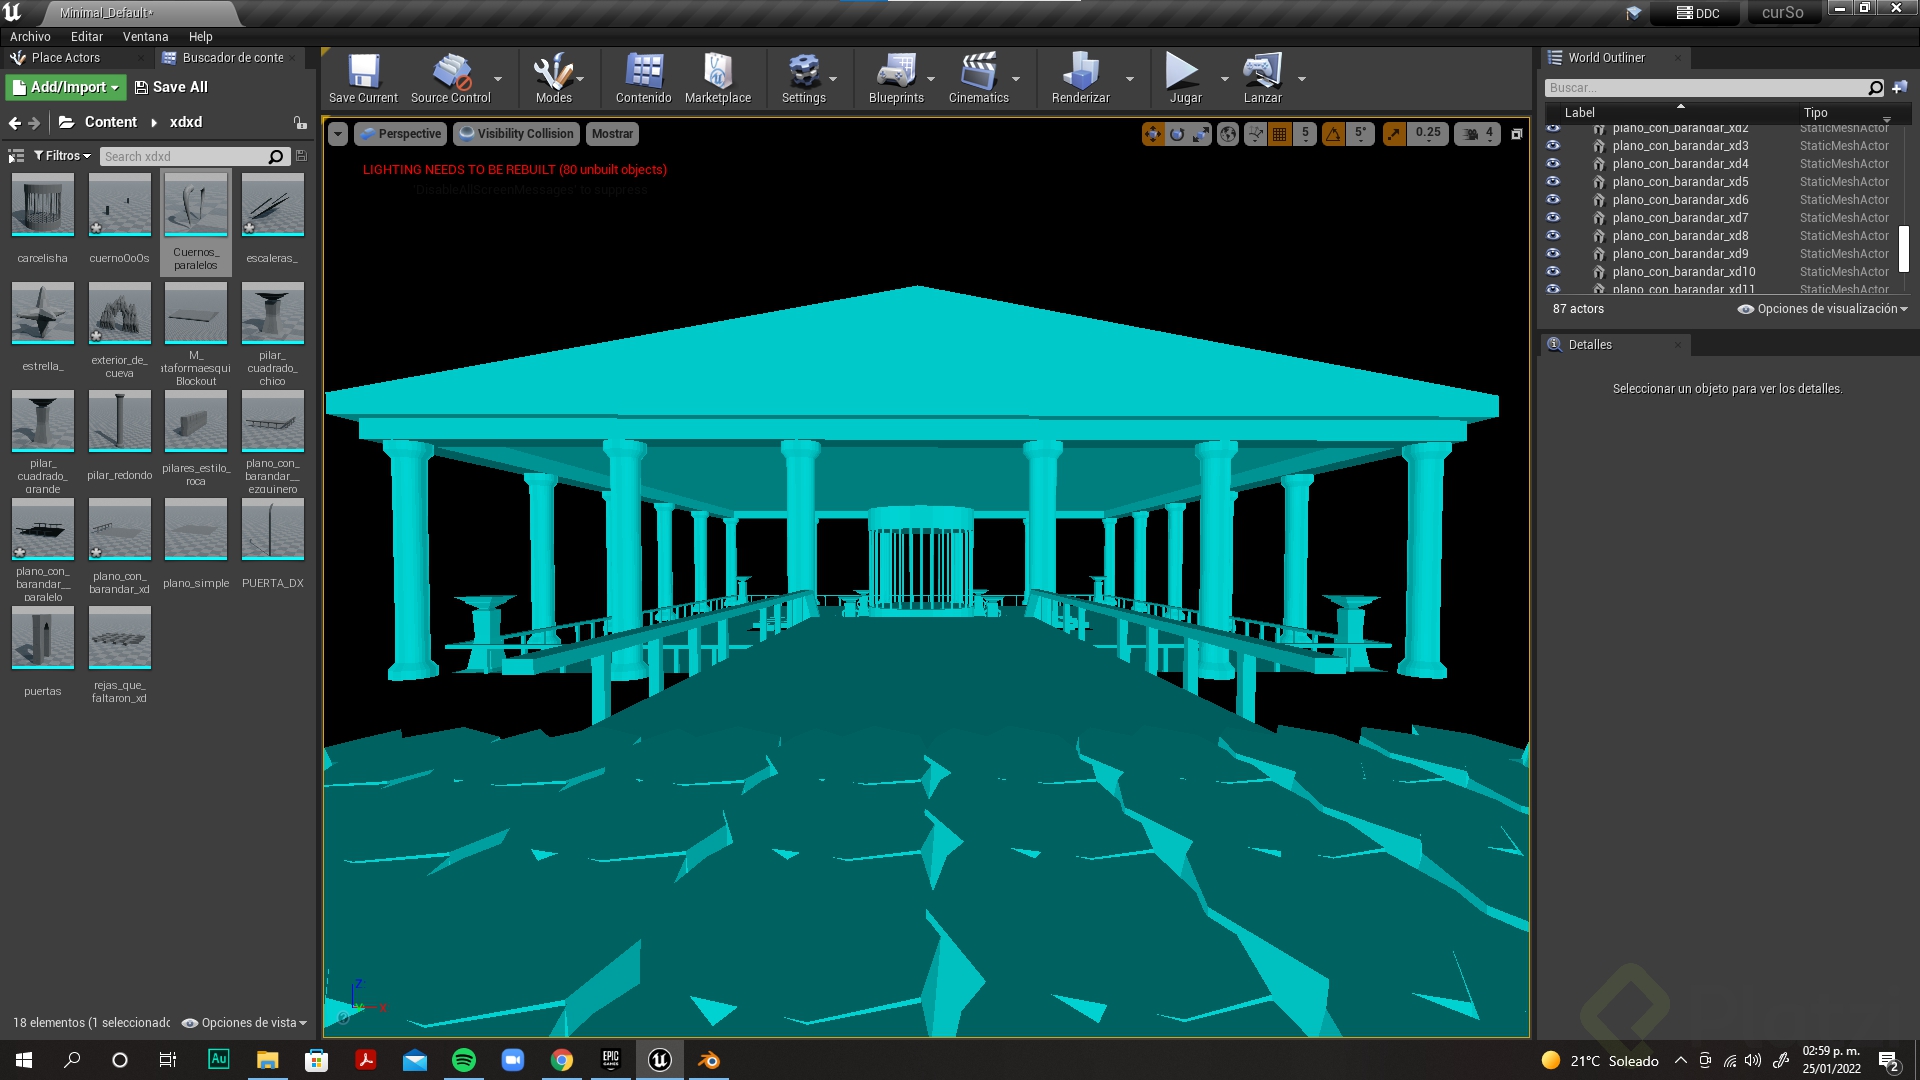
Task: Open the Ventana menu
Action: point(145,36)
